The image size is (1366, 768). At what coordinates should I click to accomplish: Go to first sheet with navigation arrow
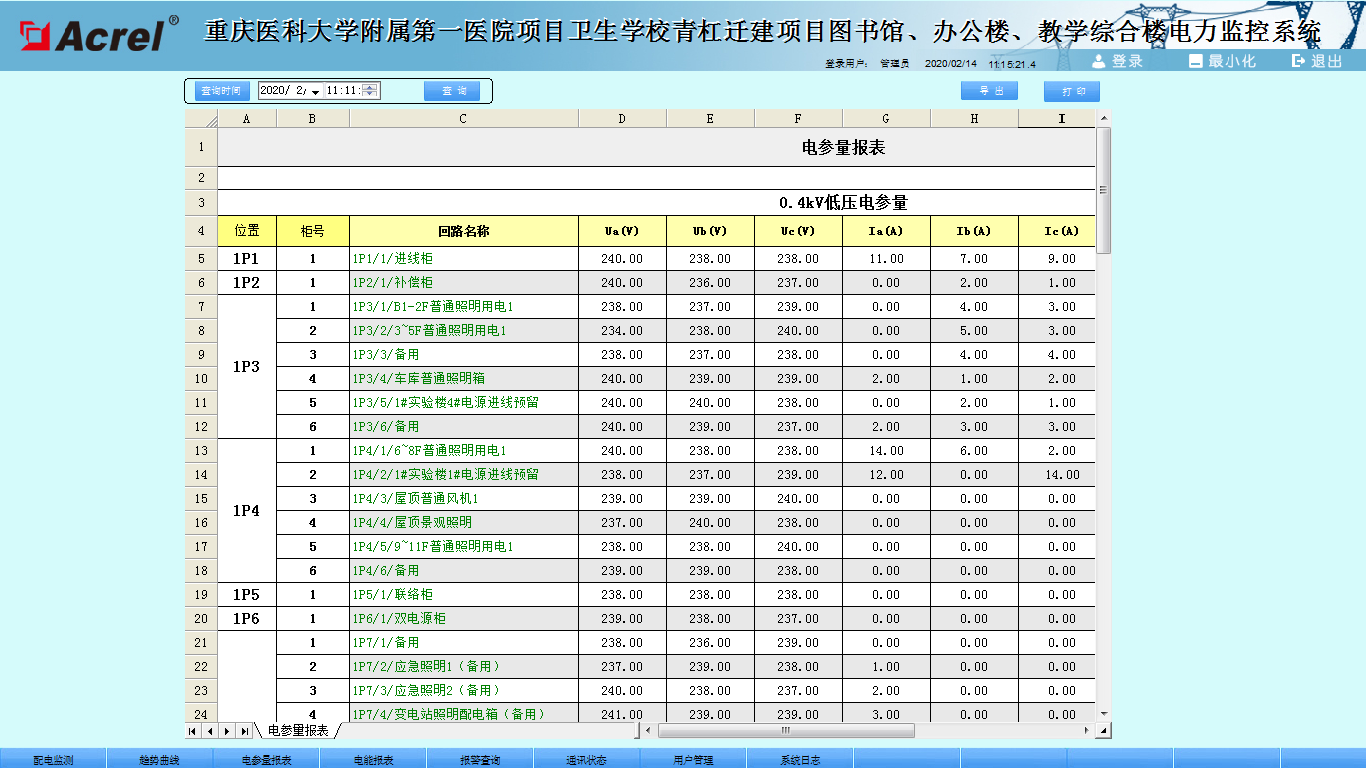(194, 731)
